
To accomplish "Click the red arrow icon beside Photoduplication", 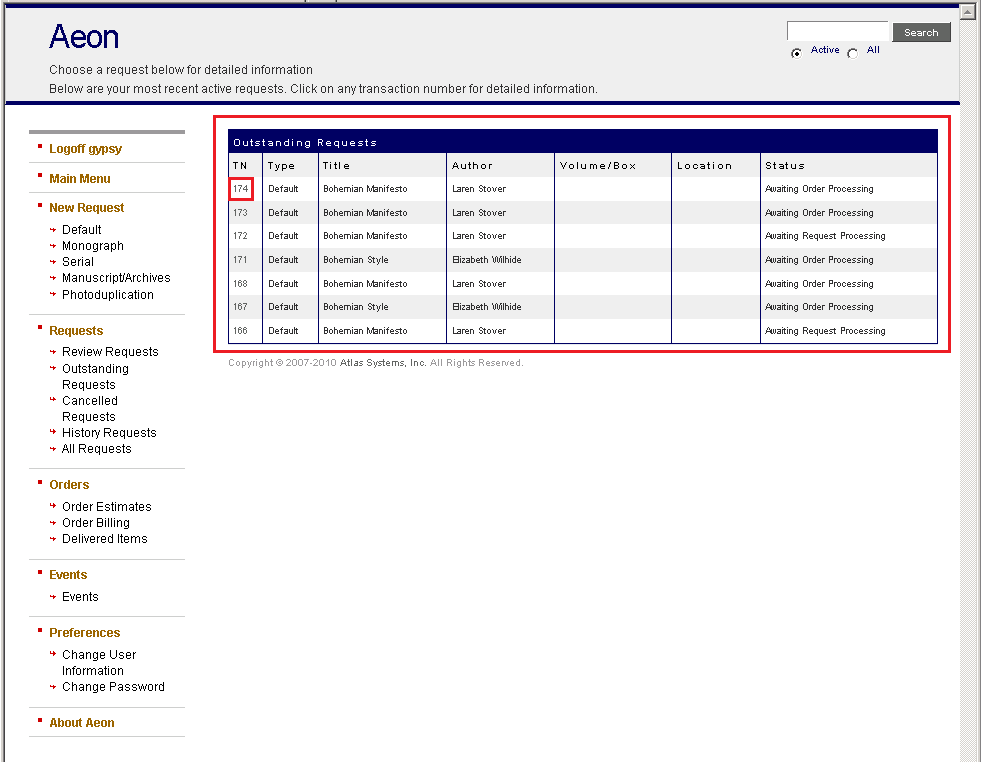I will [x=53, y=294].
